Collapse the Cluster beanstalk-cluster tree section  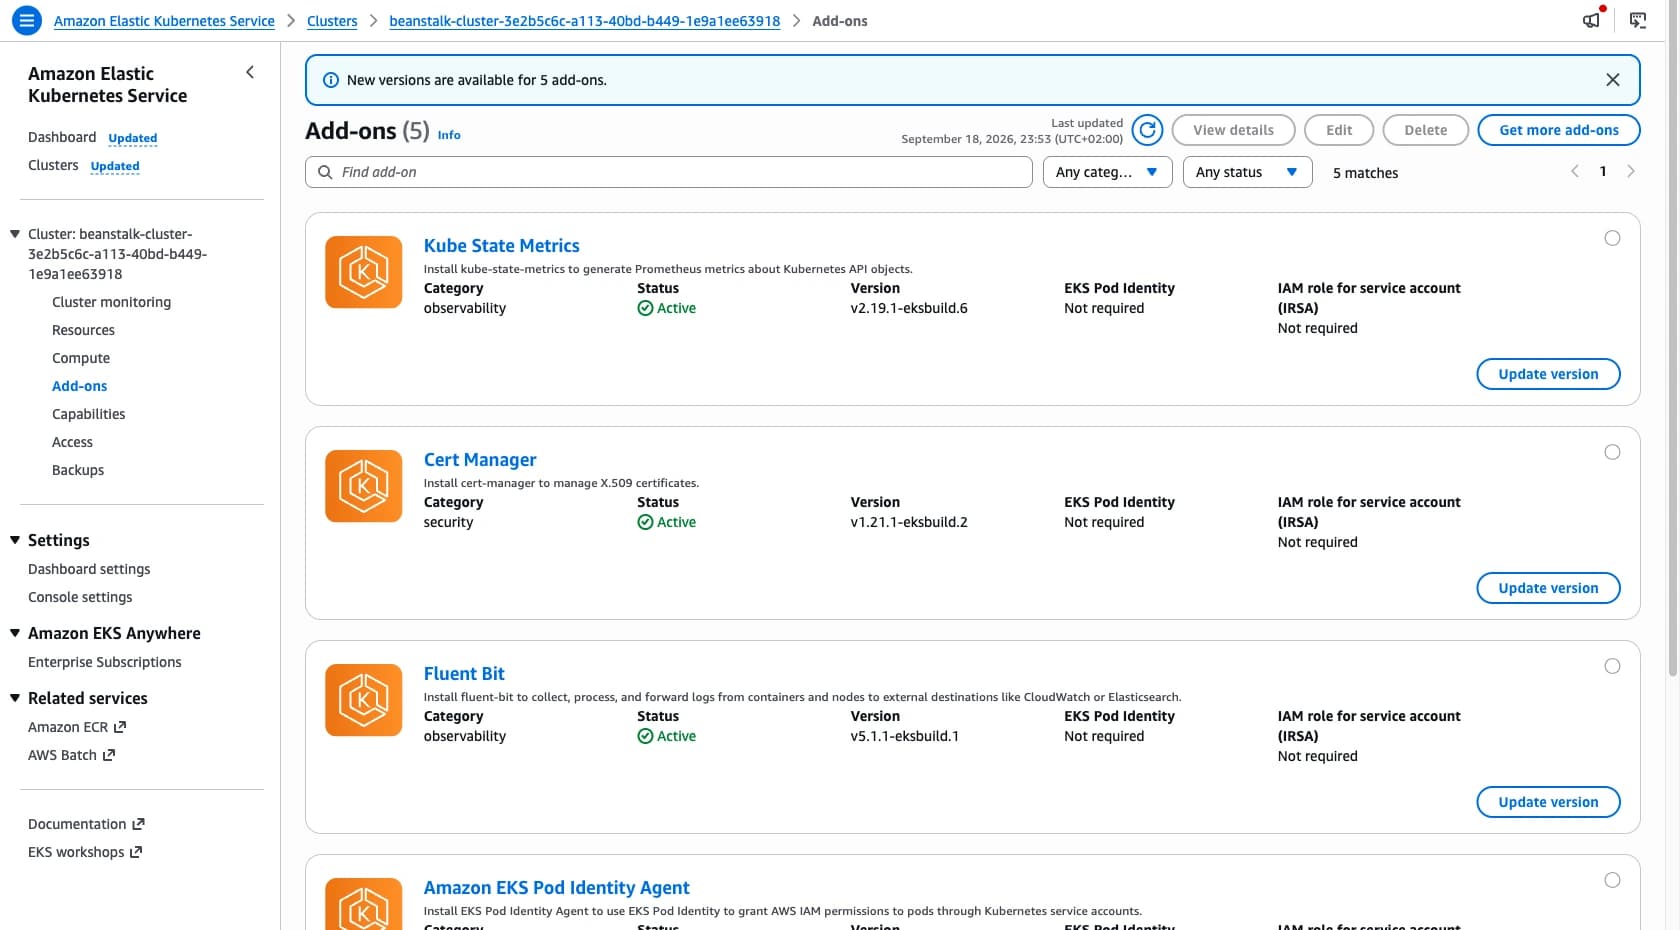click(15, 234)
